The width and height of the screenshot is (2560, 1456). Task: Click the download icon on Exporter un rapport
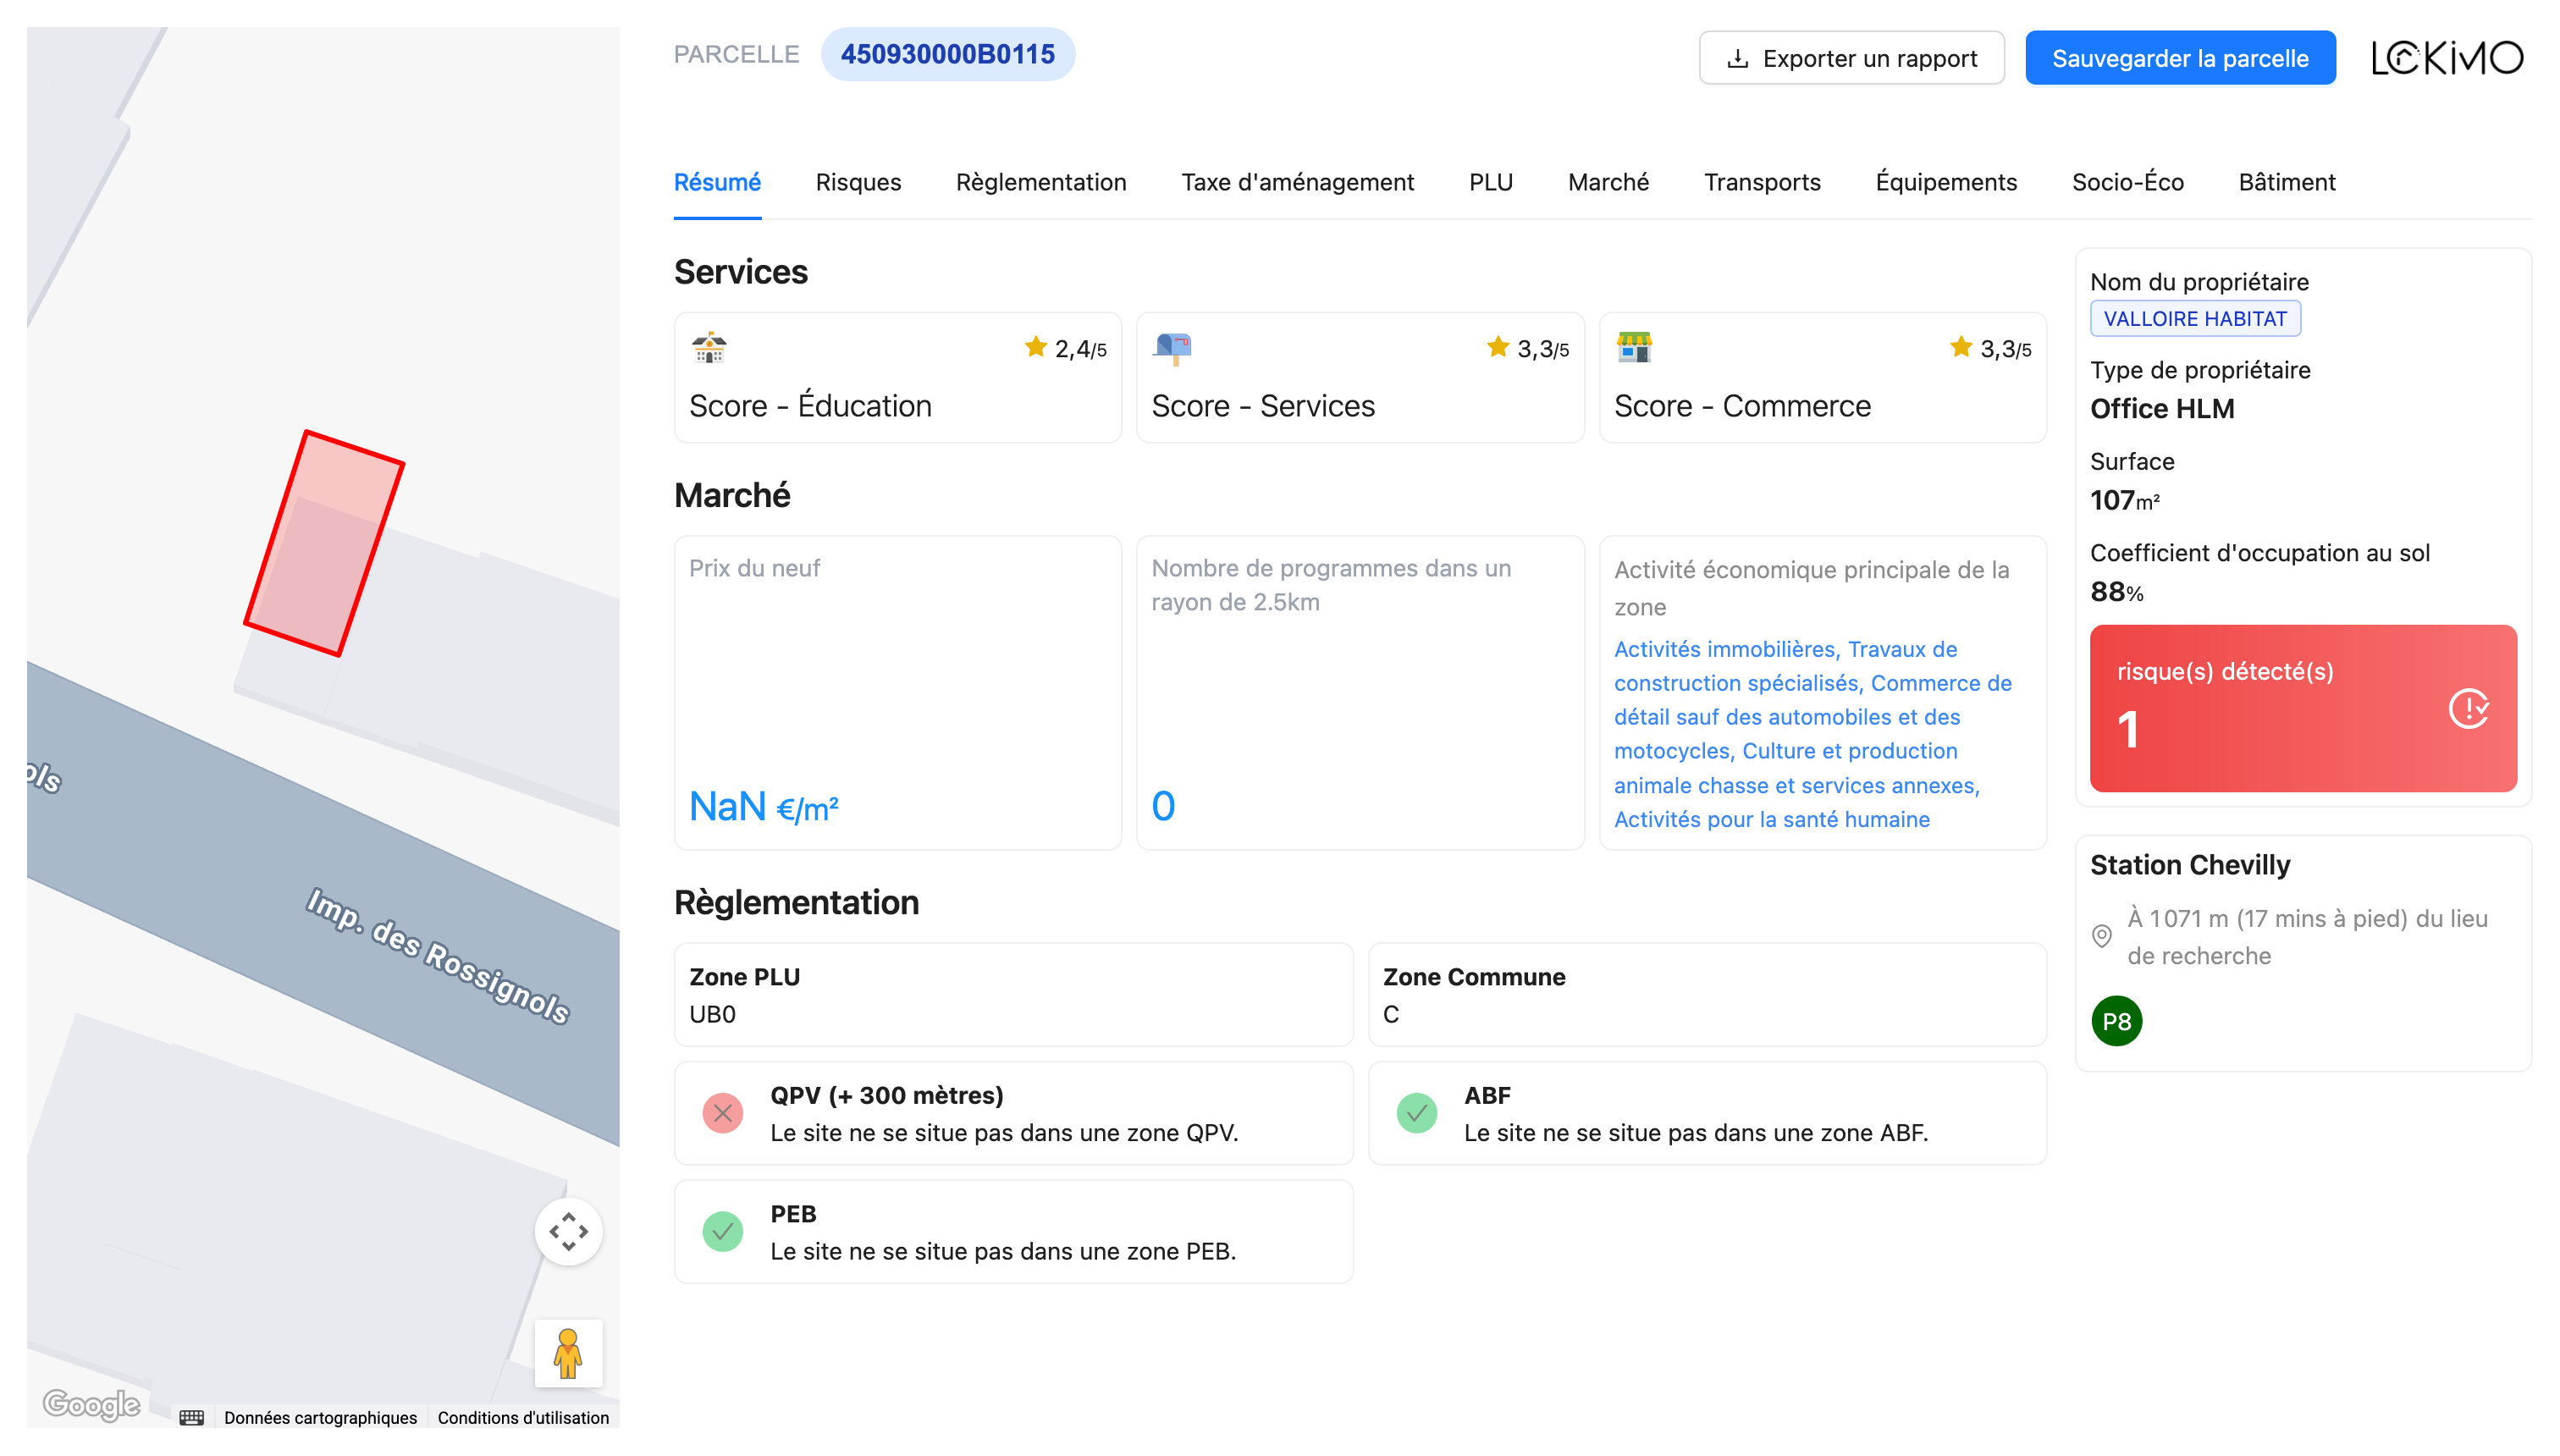tap(1738, 58)
